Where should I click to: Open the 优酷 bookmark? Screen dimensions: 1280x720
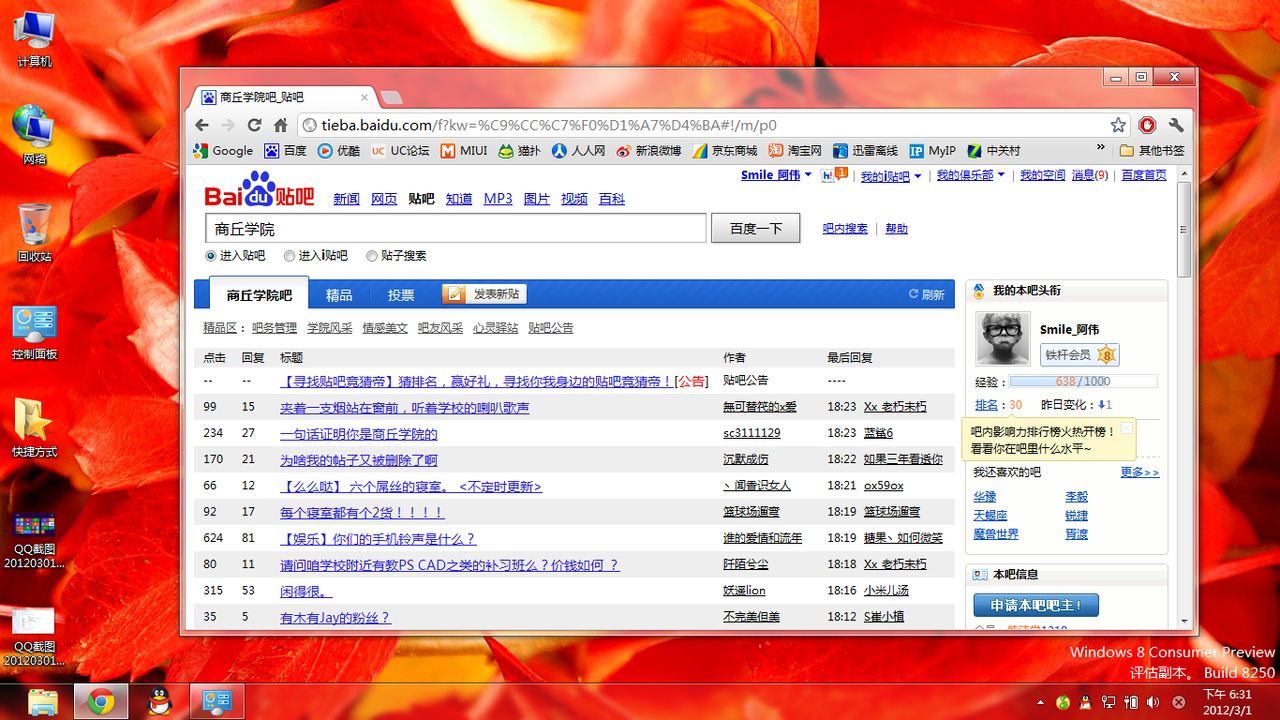pos(339,151)
